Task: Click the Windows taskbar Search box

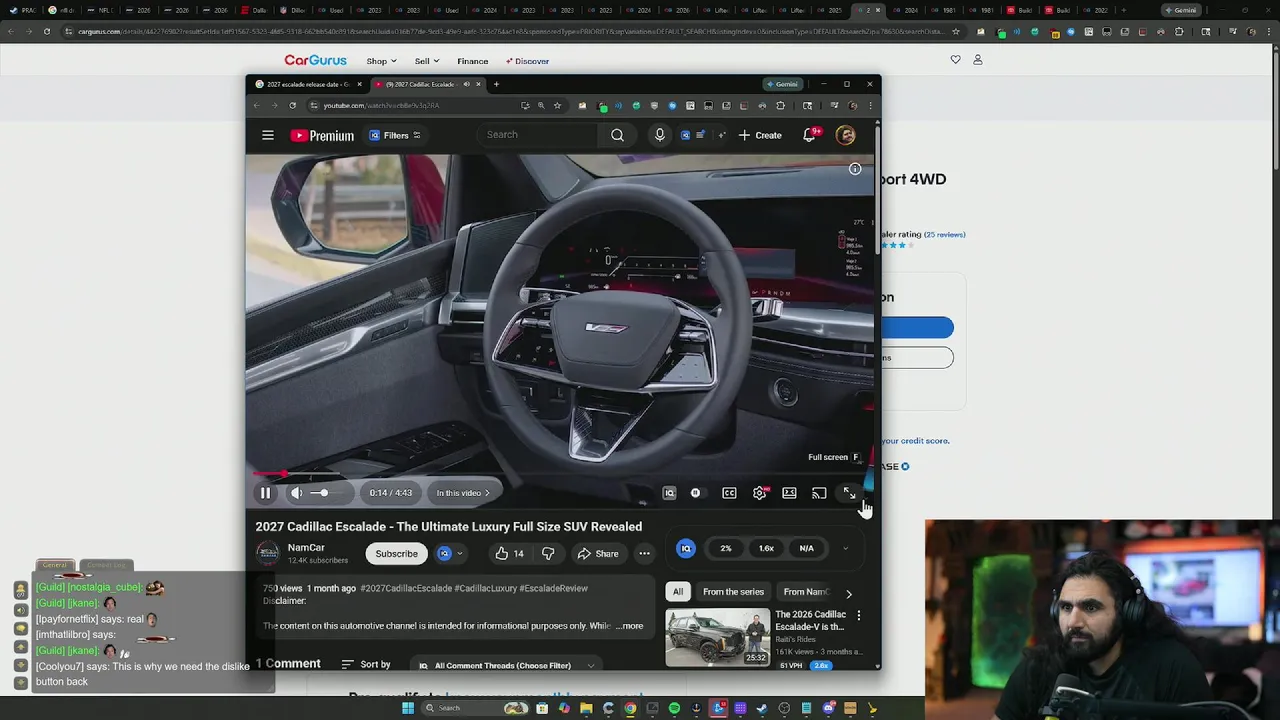Action: tap(475, 708)
